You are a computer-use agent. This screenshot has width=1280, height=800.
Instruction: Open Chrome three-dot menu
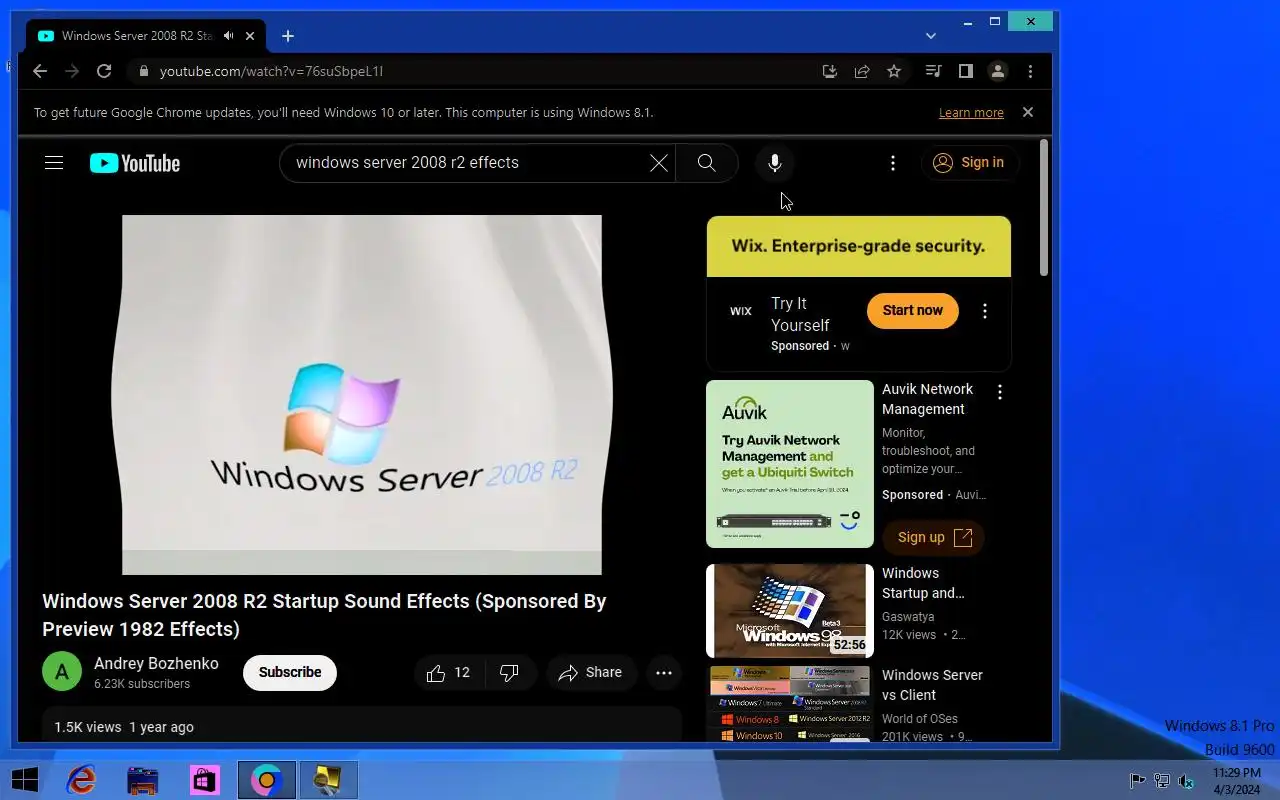[x=1030, y=71]
